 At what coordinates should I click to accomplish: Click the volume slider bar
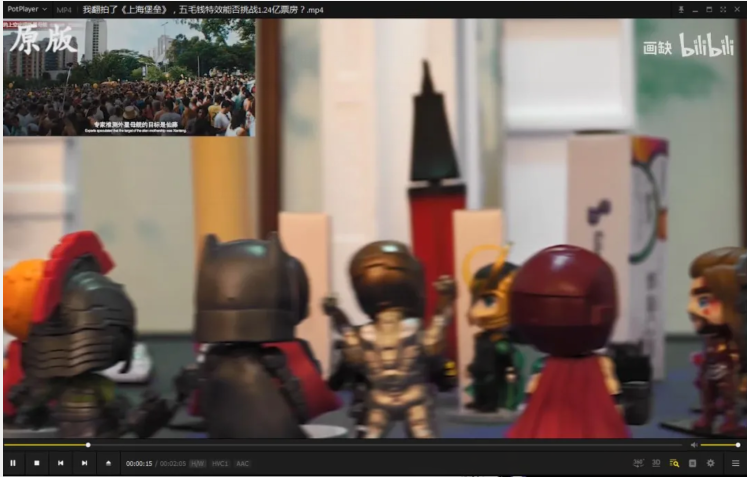(x=720, y=445)
